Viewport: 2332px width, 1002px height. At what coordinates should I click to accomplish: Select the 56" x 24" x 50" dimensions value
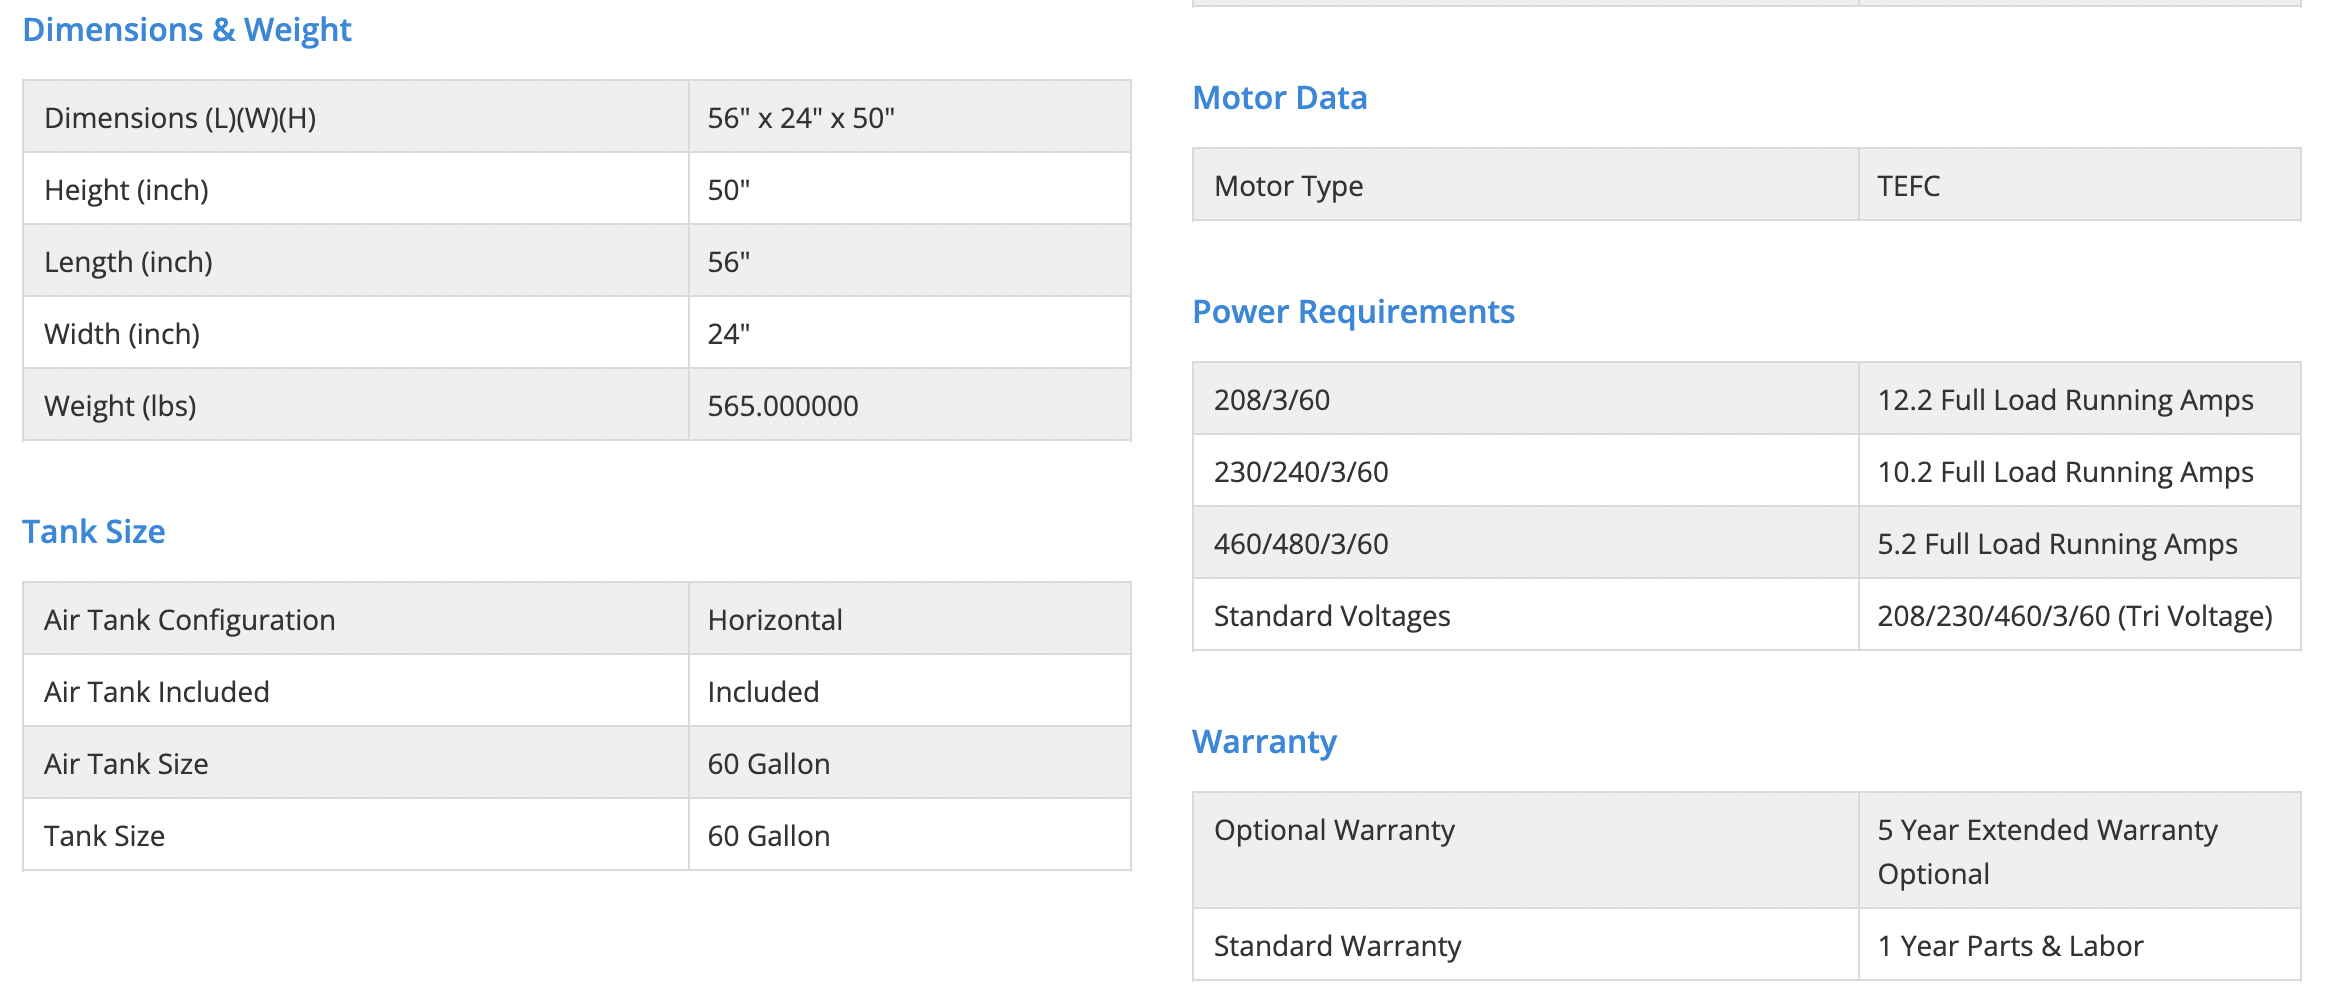(x=801, y=118)
